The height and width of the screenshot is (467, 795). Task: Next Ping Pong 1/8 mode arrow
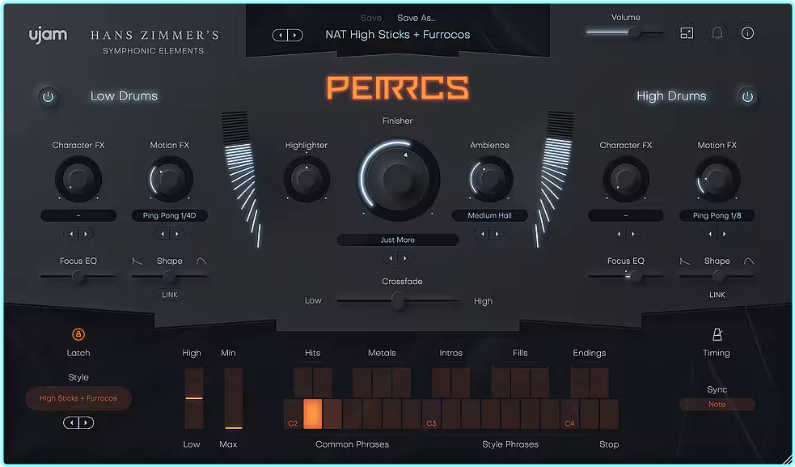coord(725,234)
